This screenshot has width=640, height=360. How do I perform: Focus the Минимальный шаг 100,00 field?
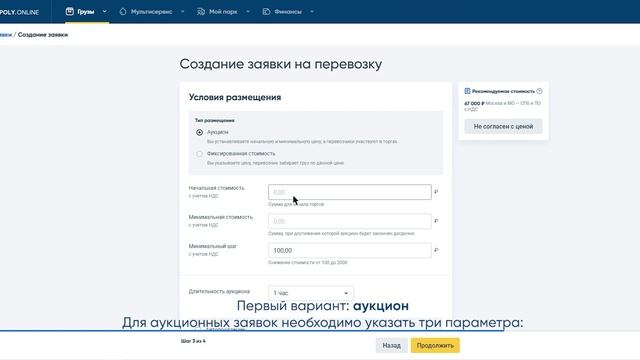[x=350, y=250]
